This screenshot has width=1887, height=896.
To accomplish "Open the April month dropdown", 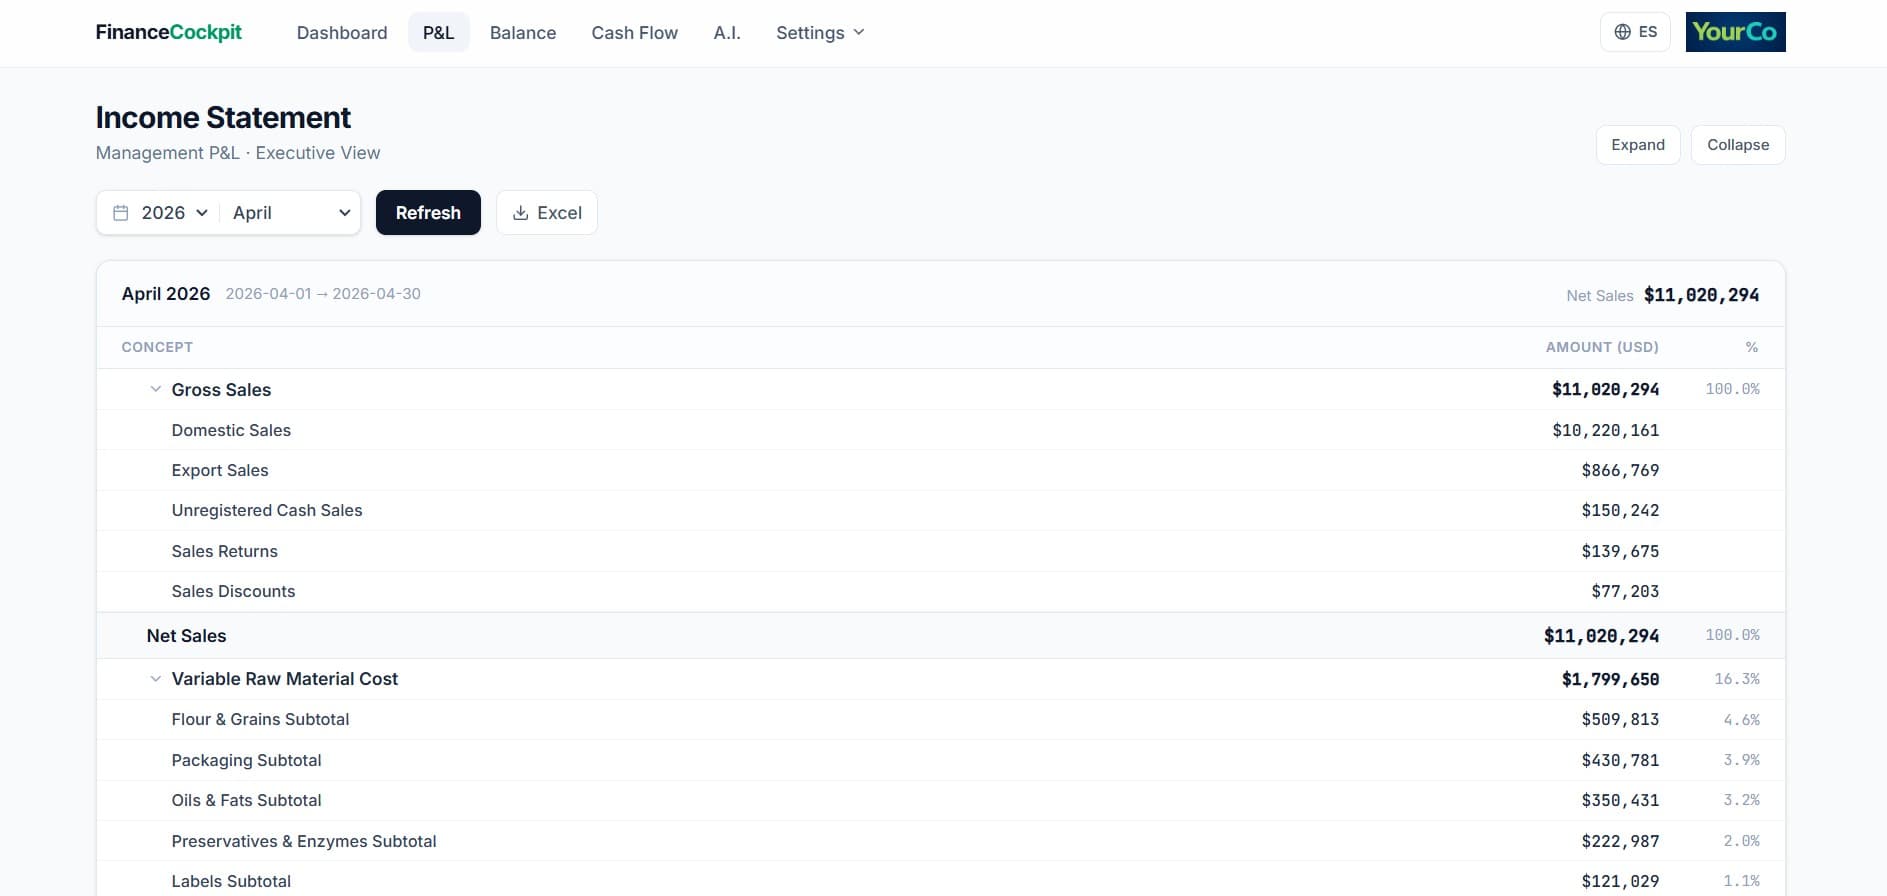I will click(290, 213).
